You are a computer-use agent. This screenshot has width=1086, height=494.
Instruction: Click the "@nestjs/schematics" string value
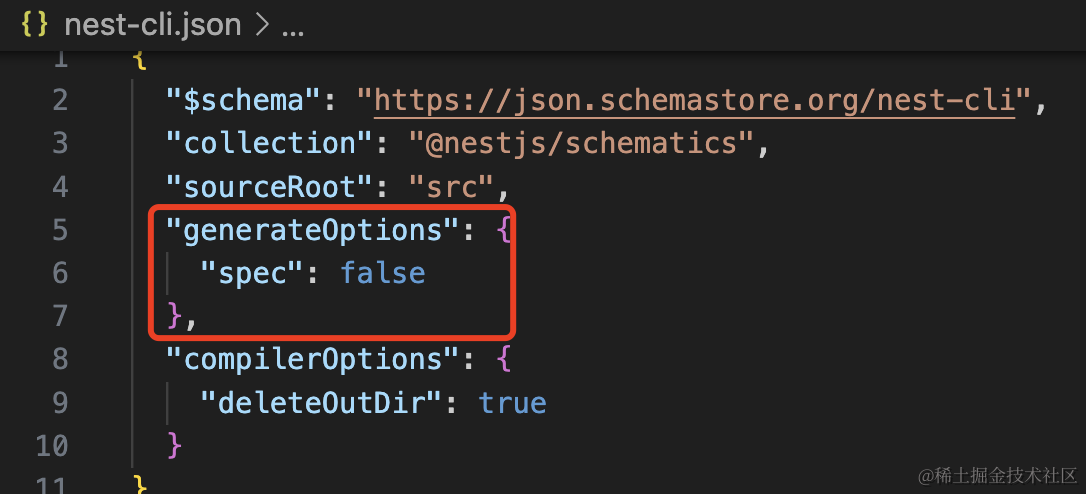pyautogui.click(x=580, y=143)
